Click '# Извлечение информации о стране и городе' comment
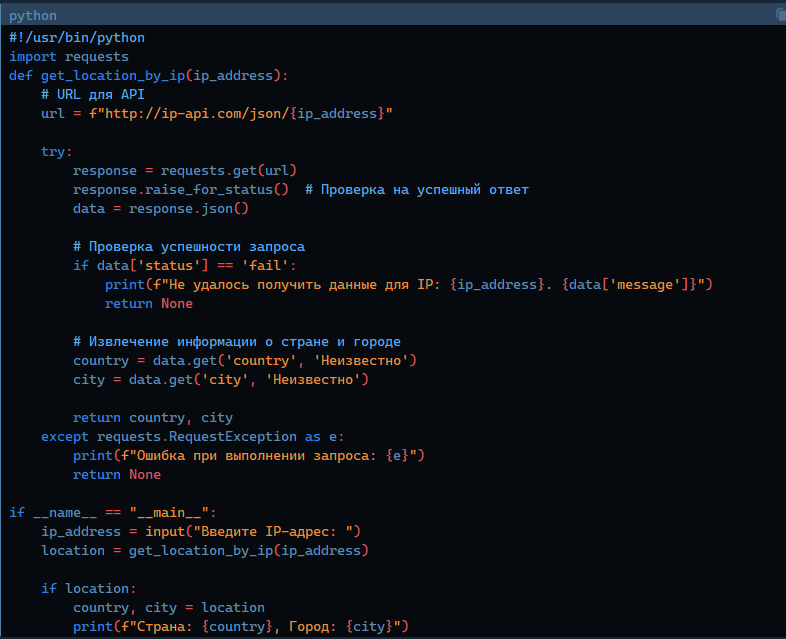 click(237, 342)
